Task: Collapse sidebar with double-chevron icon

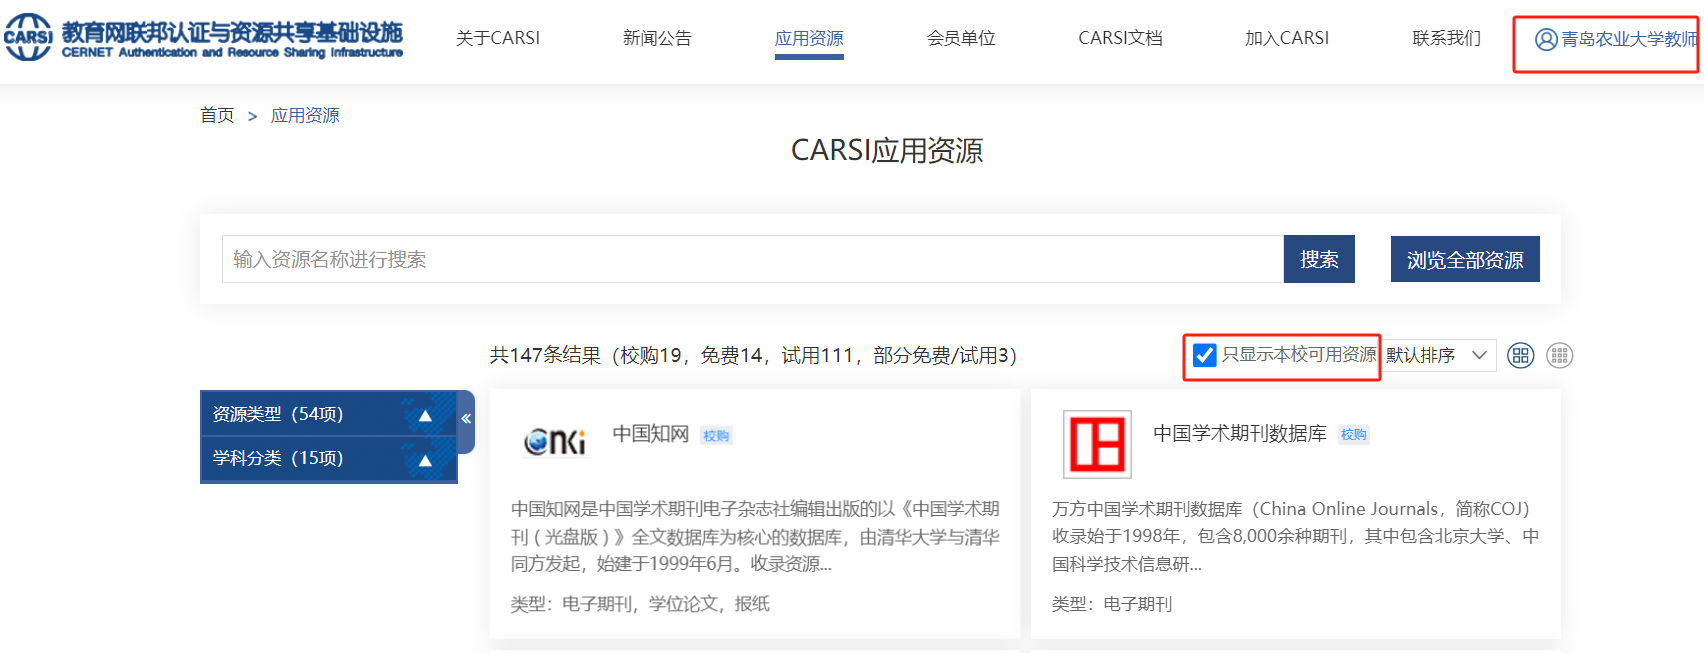Action: click(x=466, y=419)
